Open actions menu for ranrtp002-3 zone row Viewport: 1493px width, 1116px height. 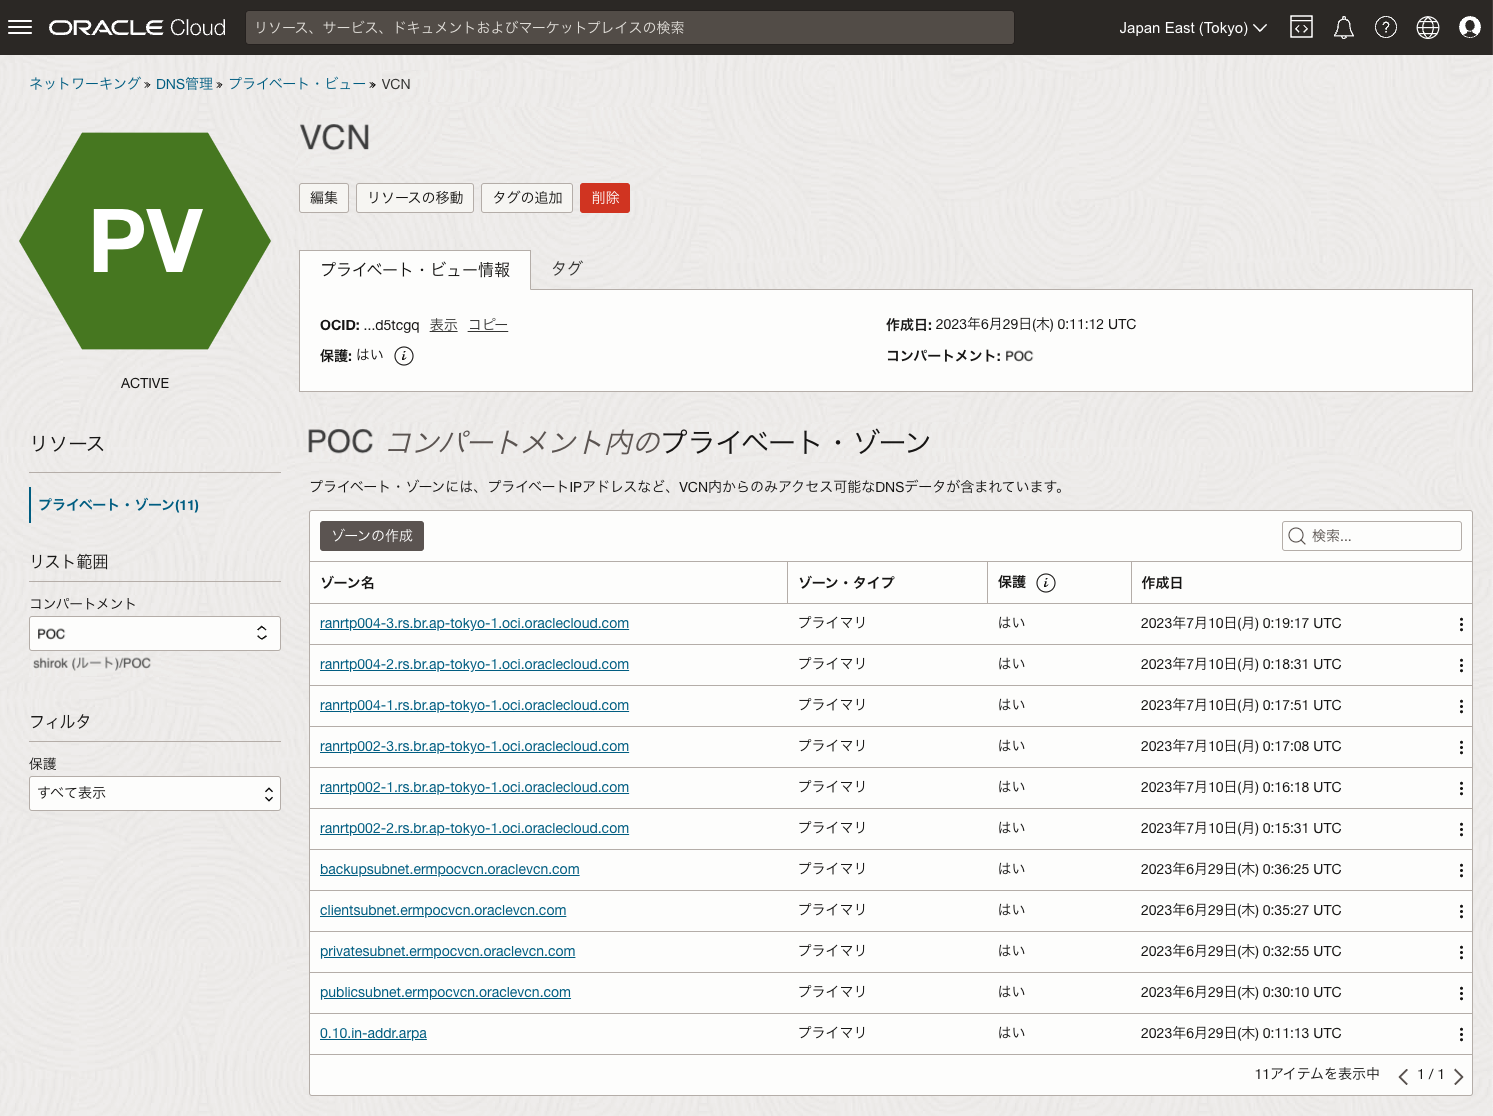click(x=1461, y=747)
